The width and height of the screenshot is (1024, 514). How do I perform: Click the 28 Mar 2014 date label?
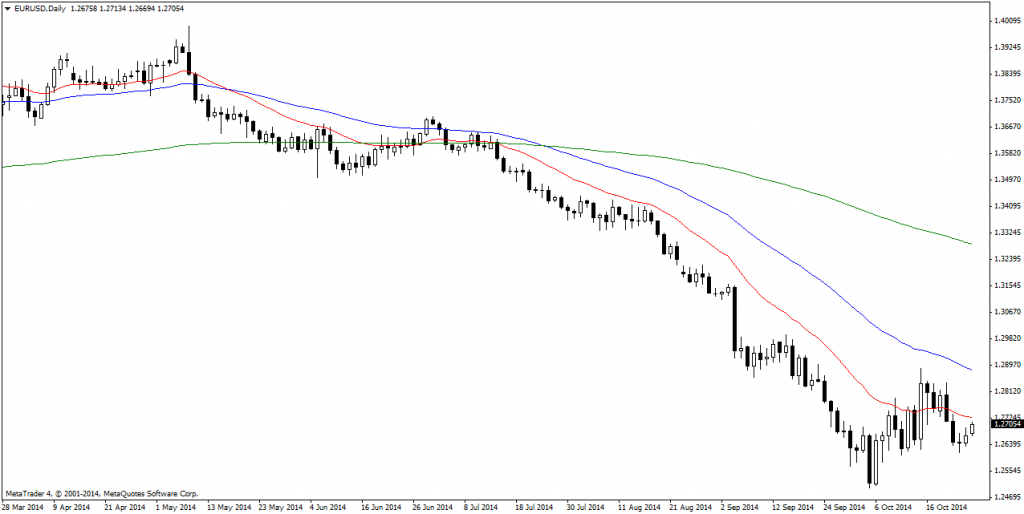(x=24, y=507)
